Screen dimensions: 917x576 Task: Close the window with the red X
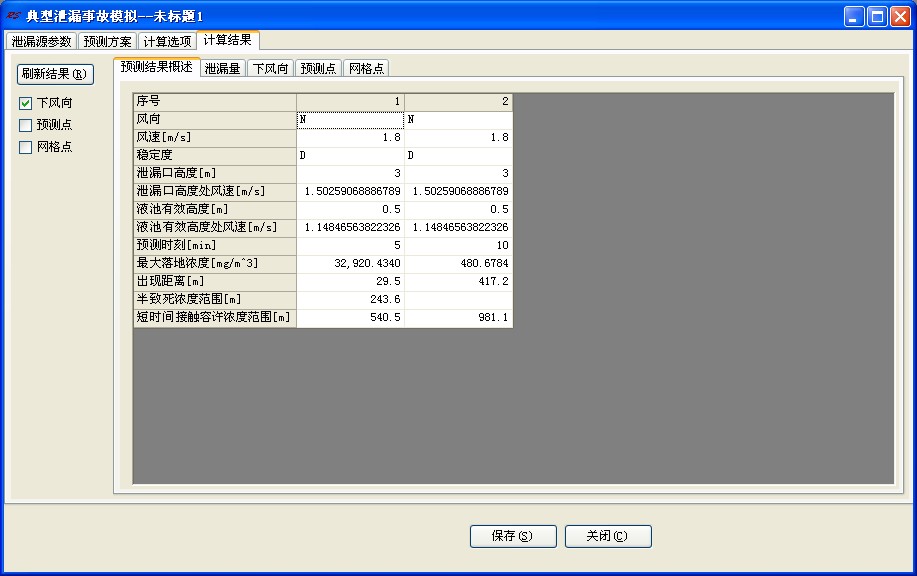click(x=900, y=16)
